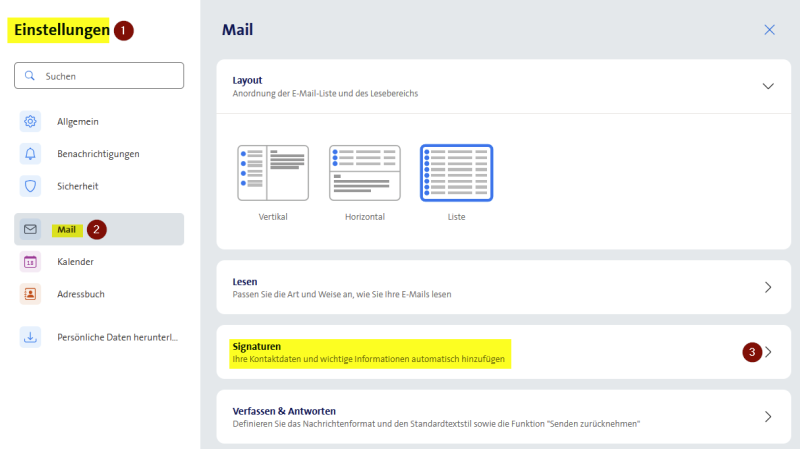This screenshot has width=800, height=449.
Task: Select the Vertikal layout option
Action: pos(272,173)
